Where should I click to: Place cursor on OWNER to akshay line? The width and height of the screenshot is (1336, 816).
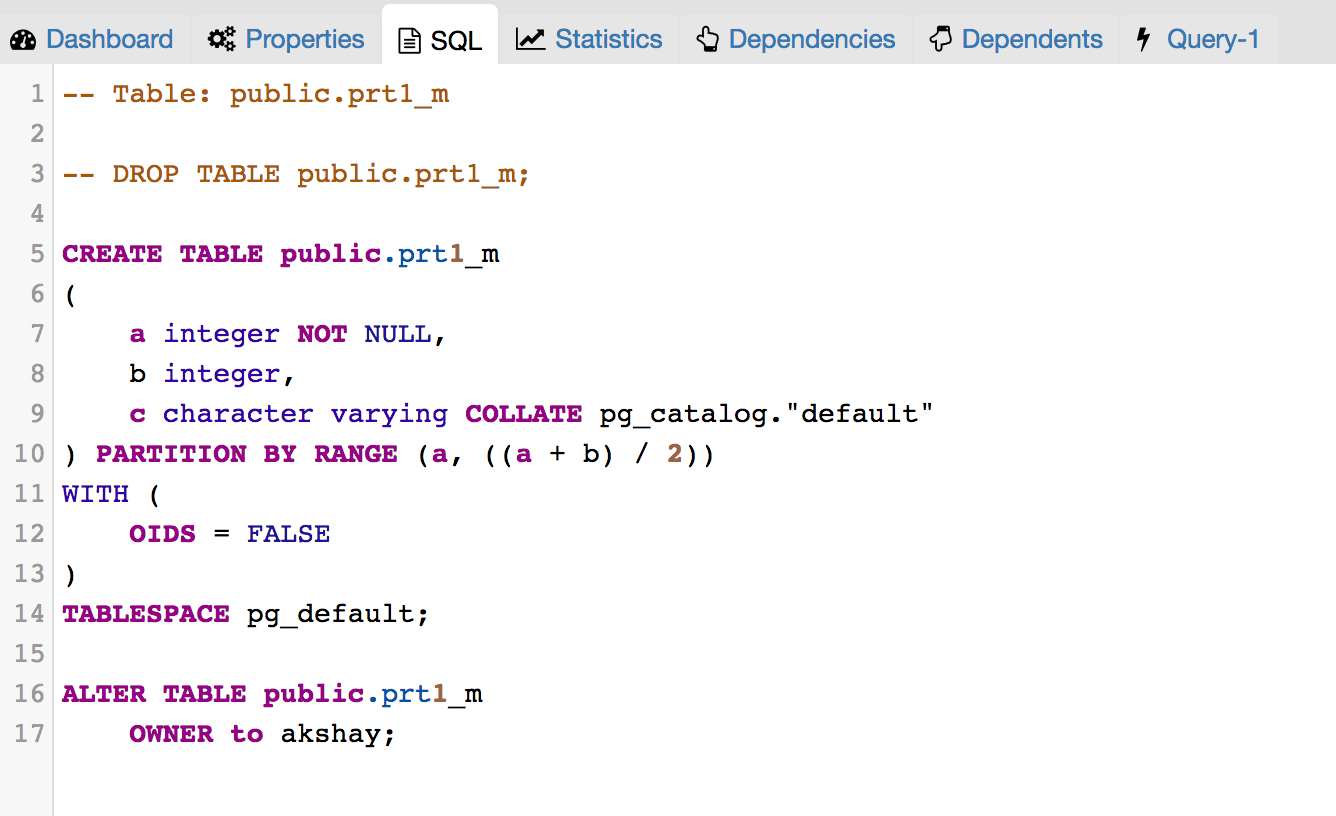coord(262,734)
